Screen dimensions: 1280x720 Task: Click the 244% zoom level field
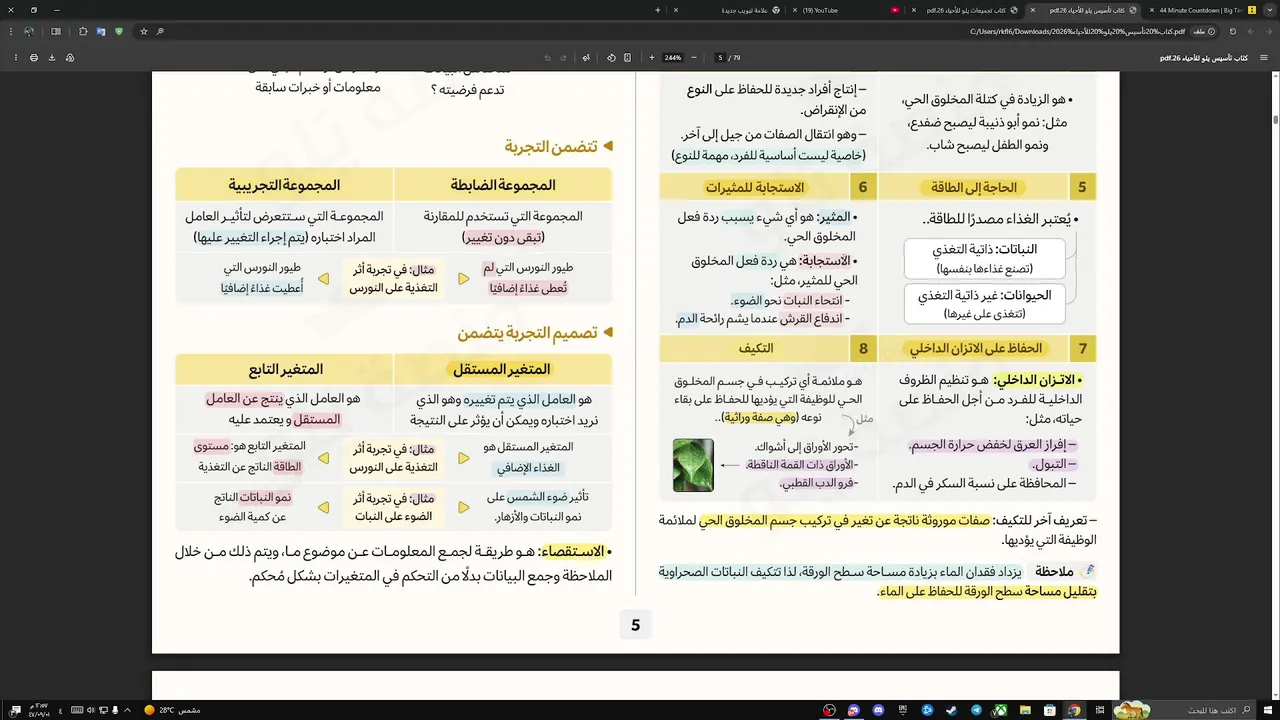673,57
